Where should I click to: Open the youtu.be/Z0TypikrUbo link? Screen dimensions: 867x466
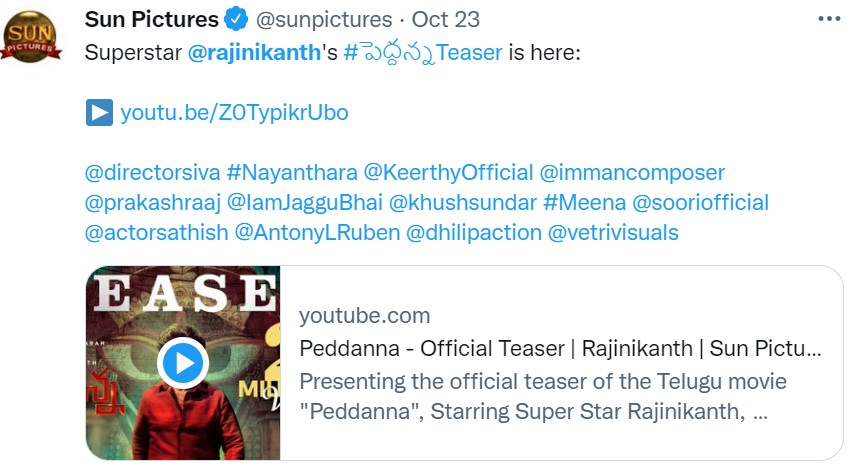[234, 112]
